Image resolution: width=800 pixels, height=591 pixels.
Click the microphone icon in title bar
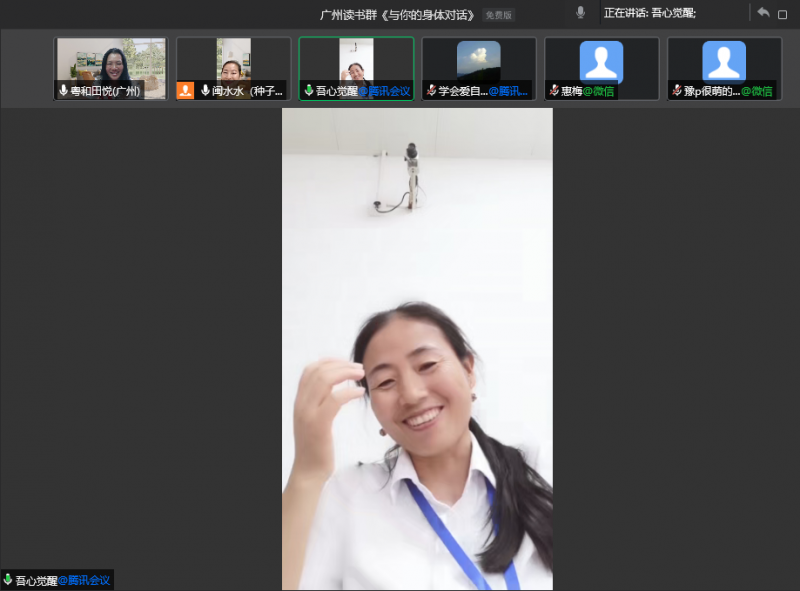(x=581, y=13)
